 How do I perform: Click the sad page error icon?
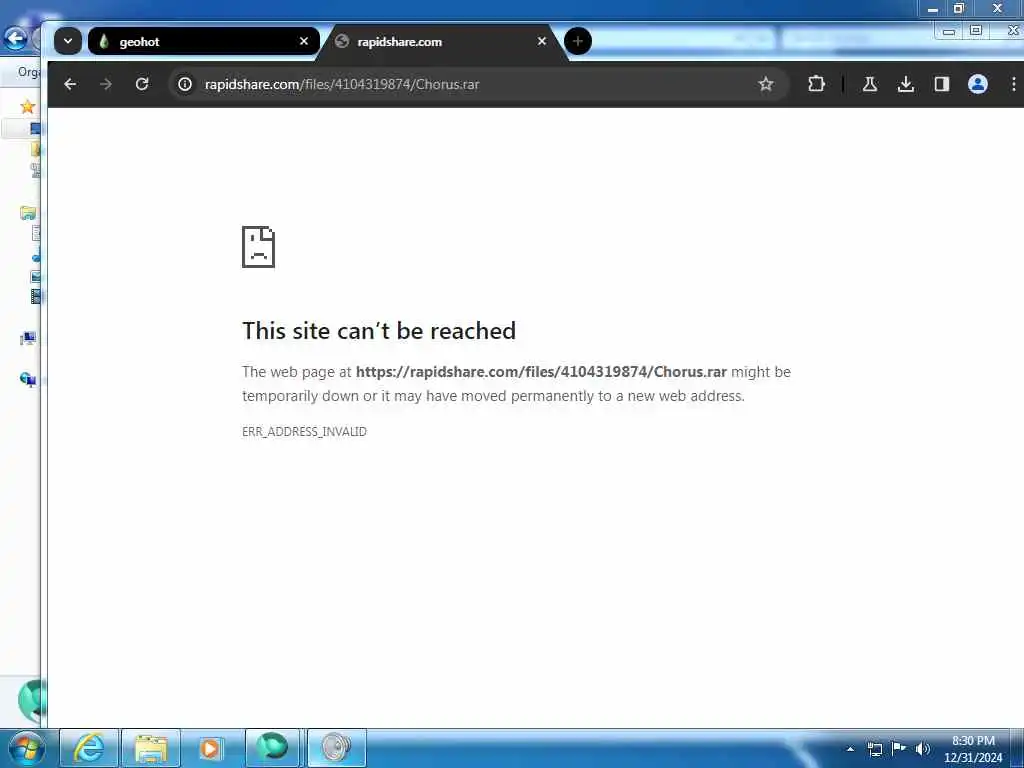(259, 247)
